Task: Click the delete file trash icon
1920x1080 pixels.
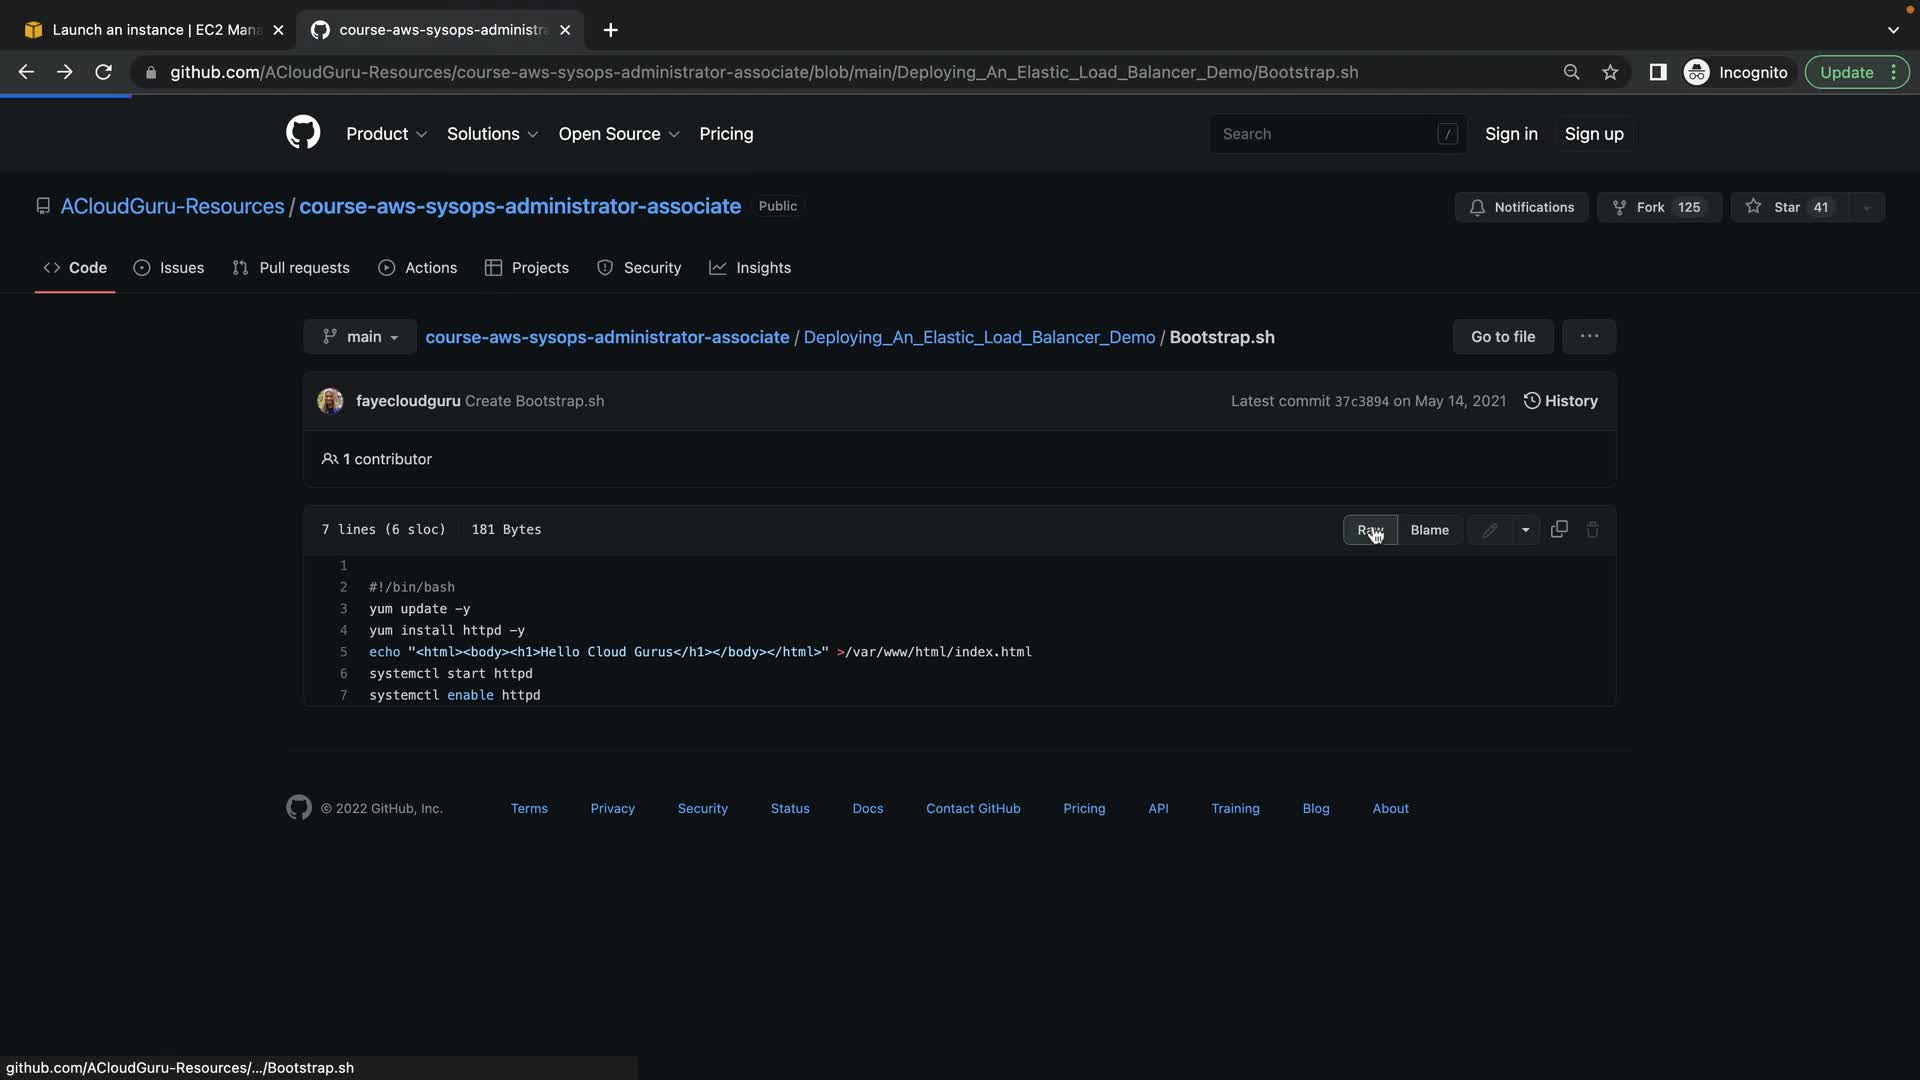Action: [1593, 530]
